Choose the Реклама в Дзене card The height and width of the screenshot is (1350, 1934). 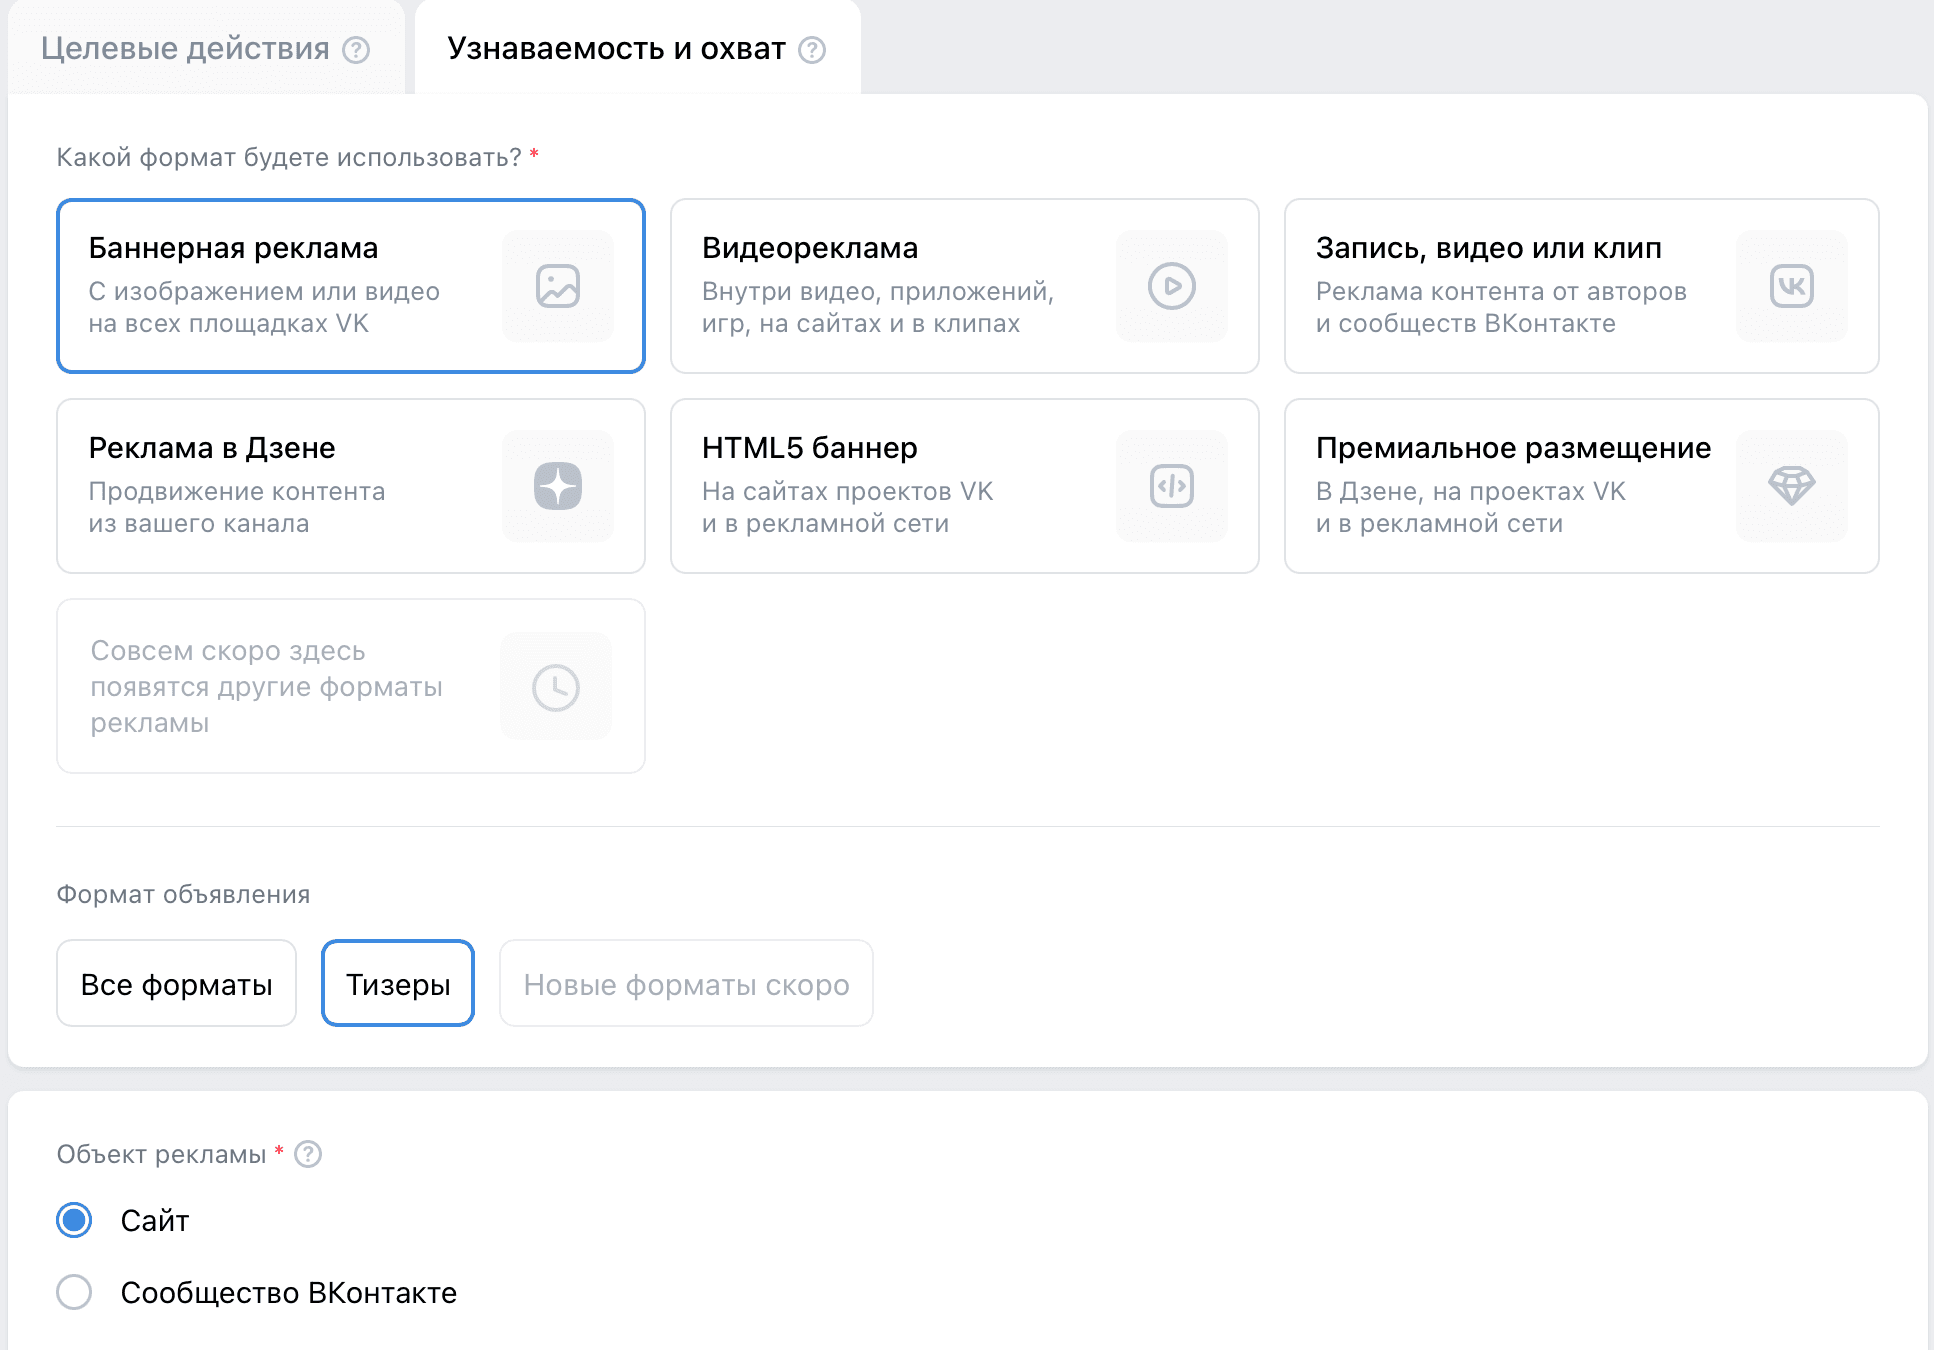click(351, 486)
